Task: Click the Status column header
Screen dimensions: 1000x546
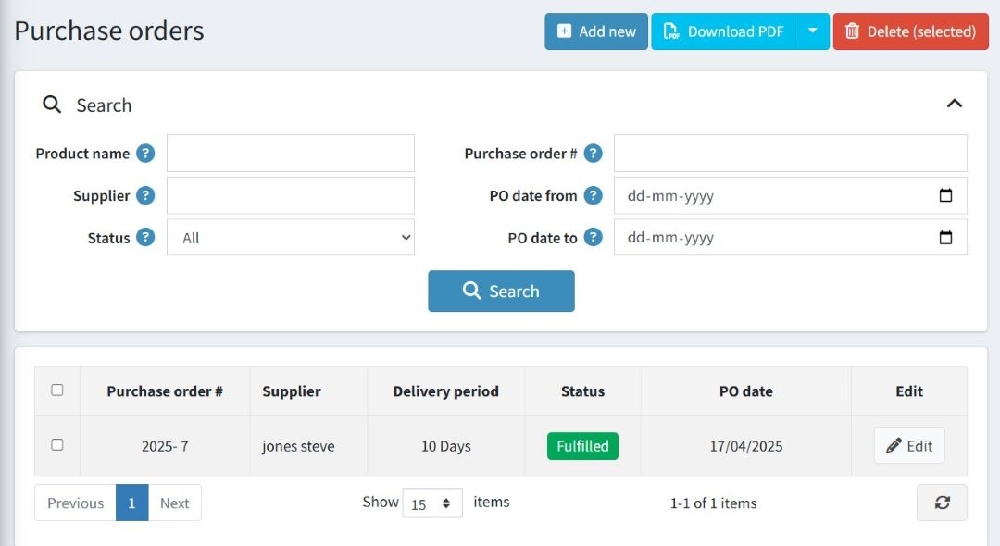Action: pos(583,392)
